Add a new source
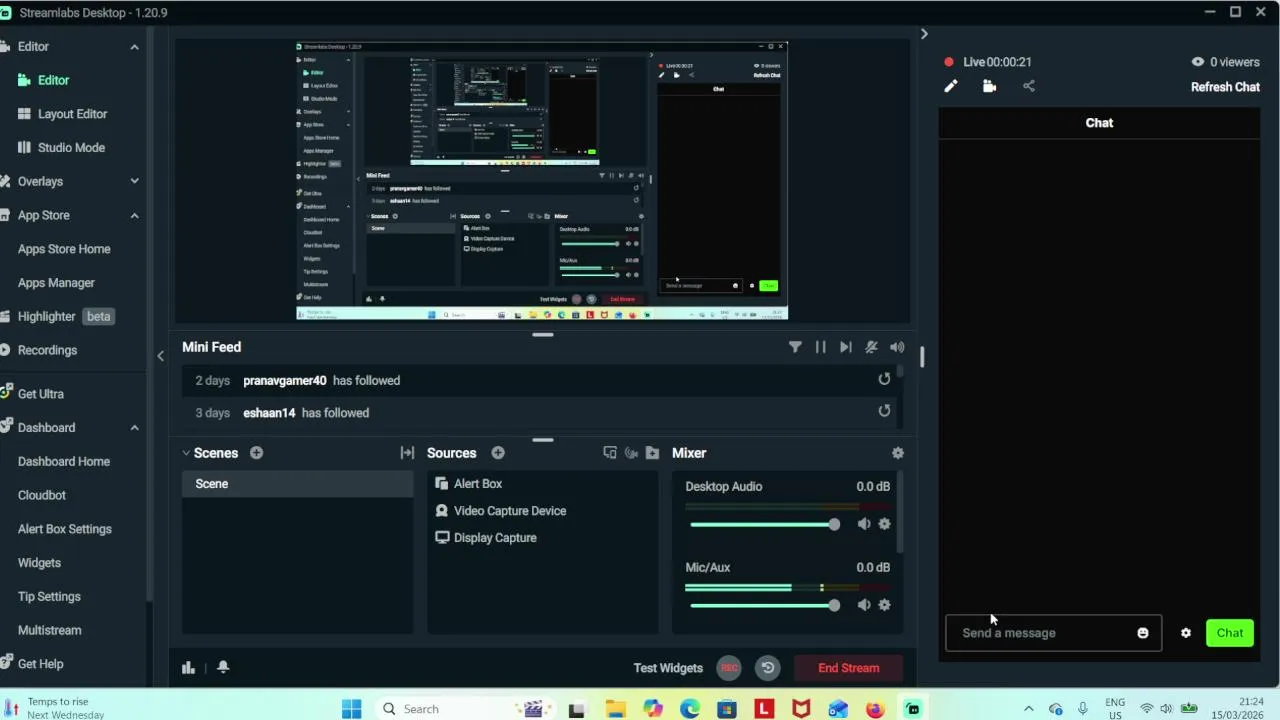 pos(498,453)
